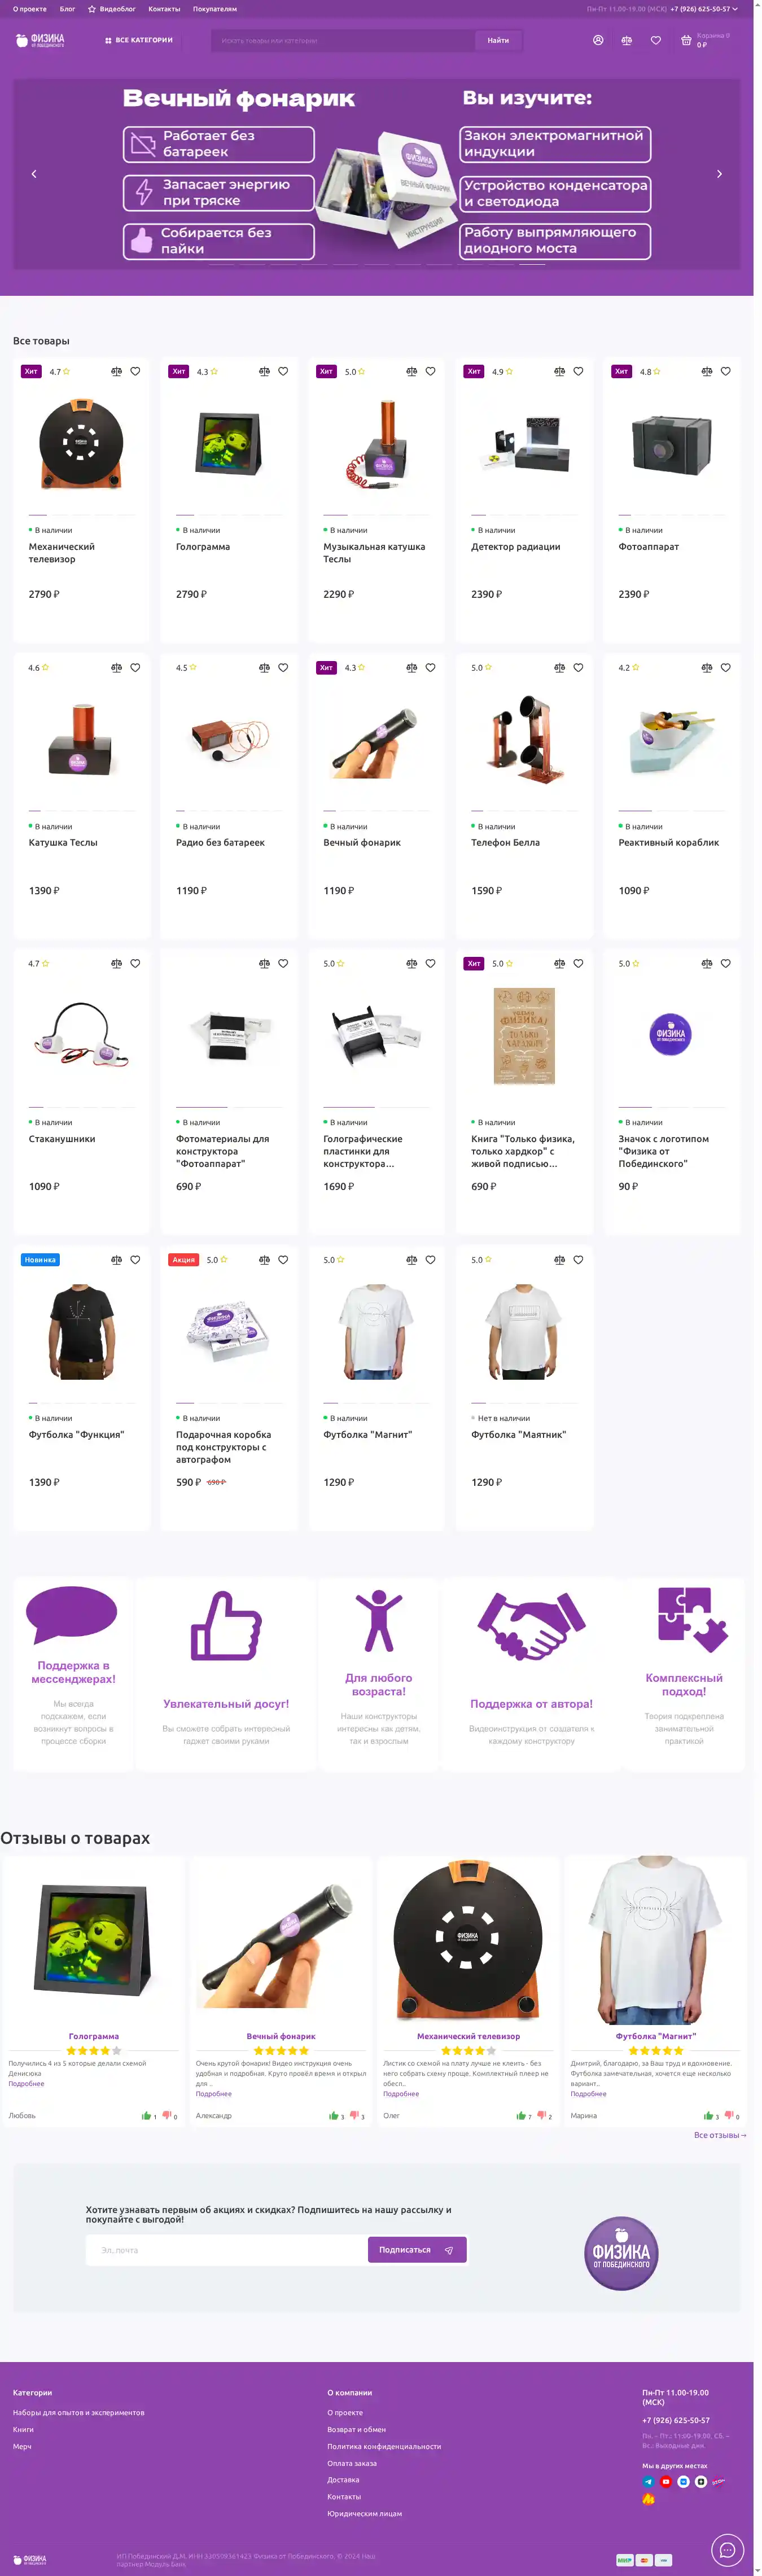Open the Telegram social icon in footer
The height and width of the screenshot is (2576, 762).
point(649,2482)
